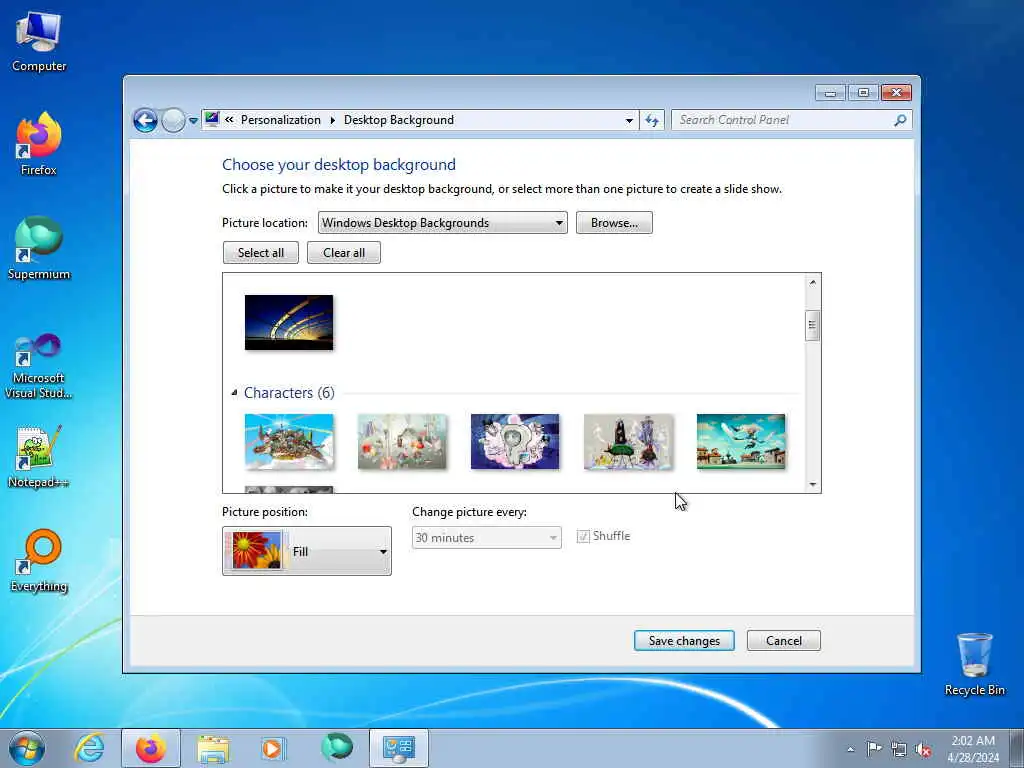Select the fourth Characters wallpaper with towers
The height and width of the screenshot is (768, 1024).
coord(628,441)
